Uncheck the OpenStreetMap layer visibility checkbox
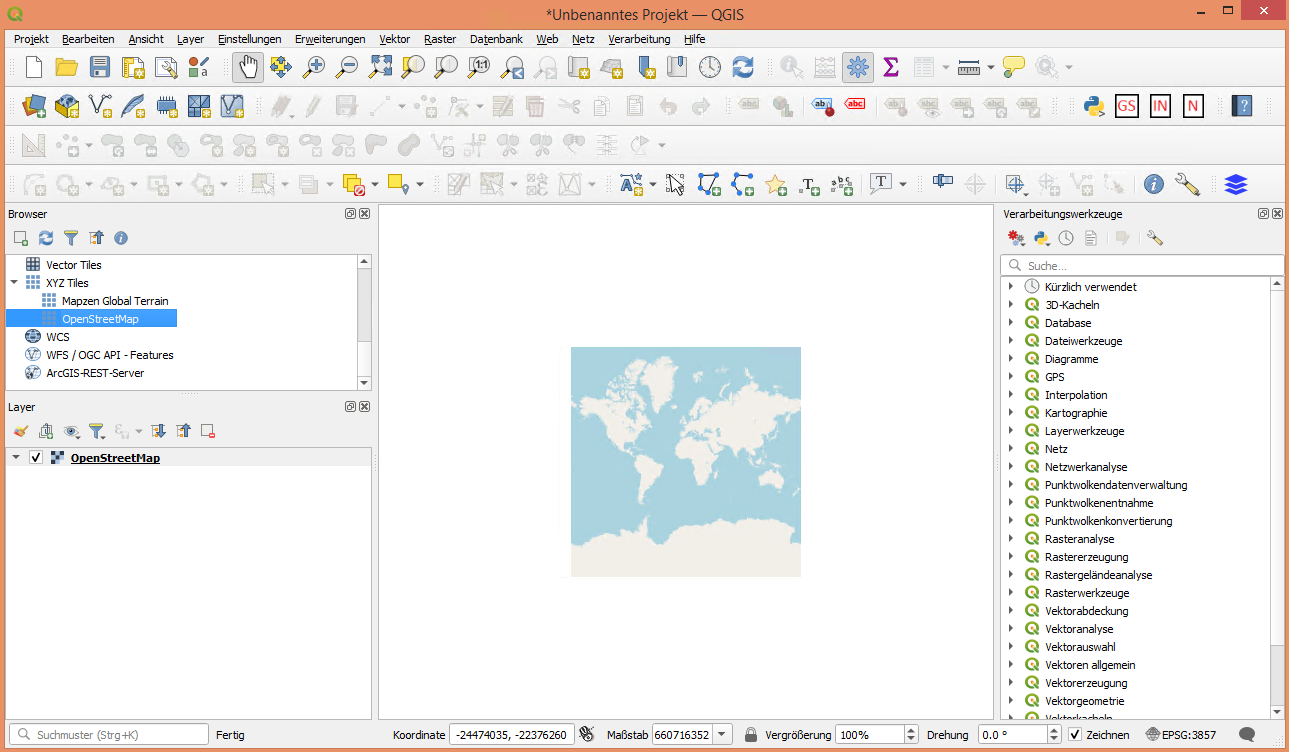The width and height of the screenshot is (1289, 752). tap(37, 458)
